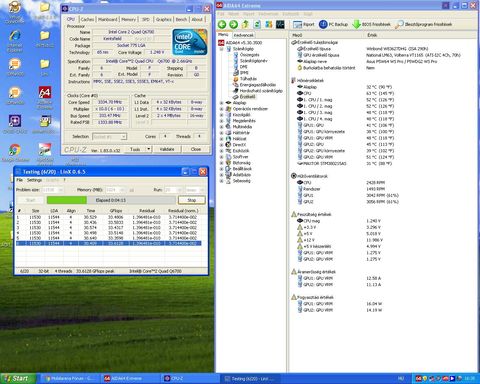Expand the DirectX tree node
Screen dimensions: 480x384
221,145
